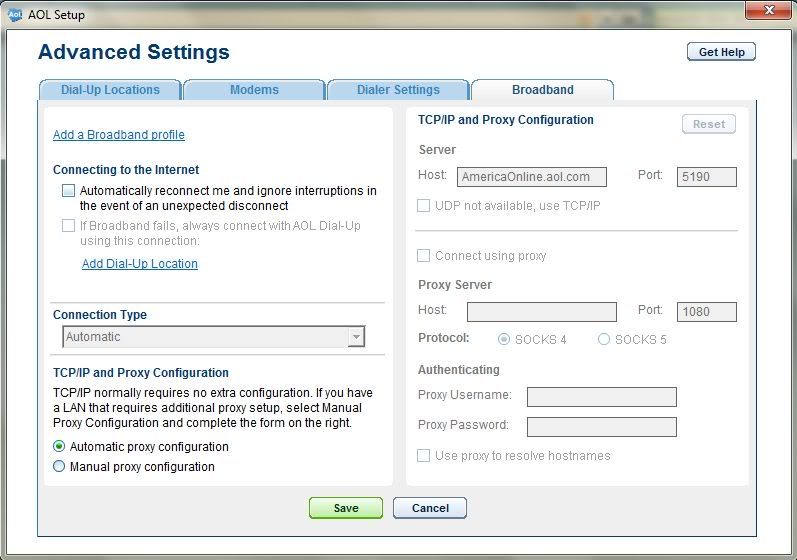797x560 pixels.
Task: Click the Connecting to the Internet heading
Action: [126, 170]
